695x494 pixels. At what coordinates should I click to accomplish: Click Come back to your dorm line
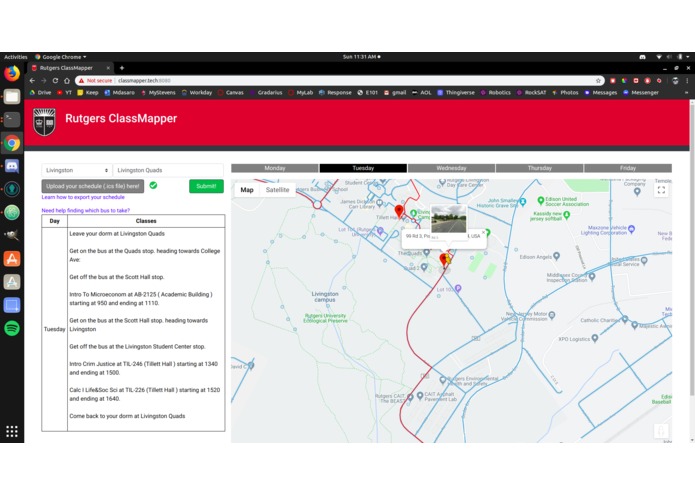click(x=127, y=416)
